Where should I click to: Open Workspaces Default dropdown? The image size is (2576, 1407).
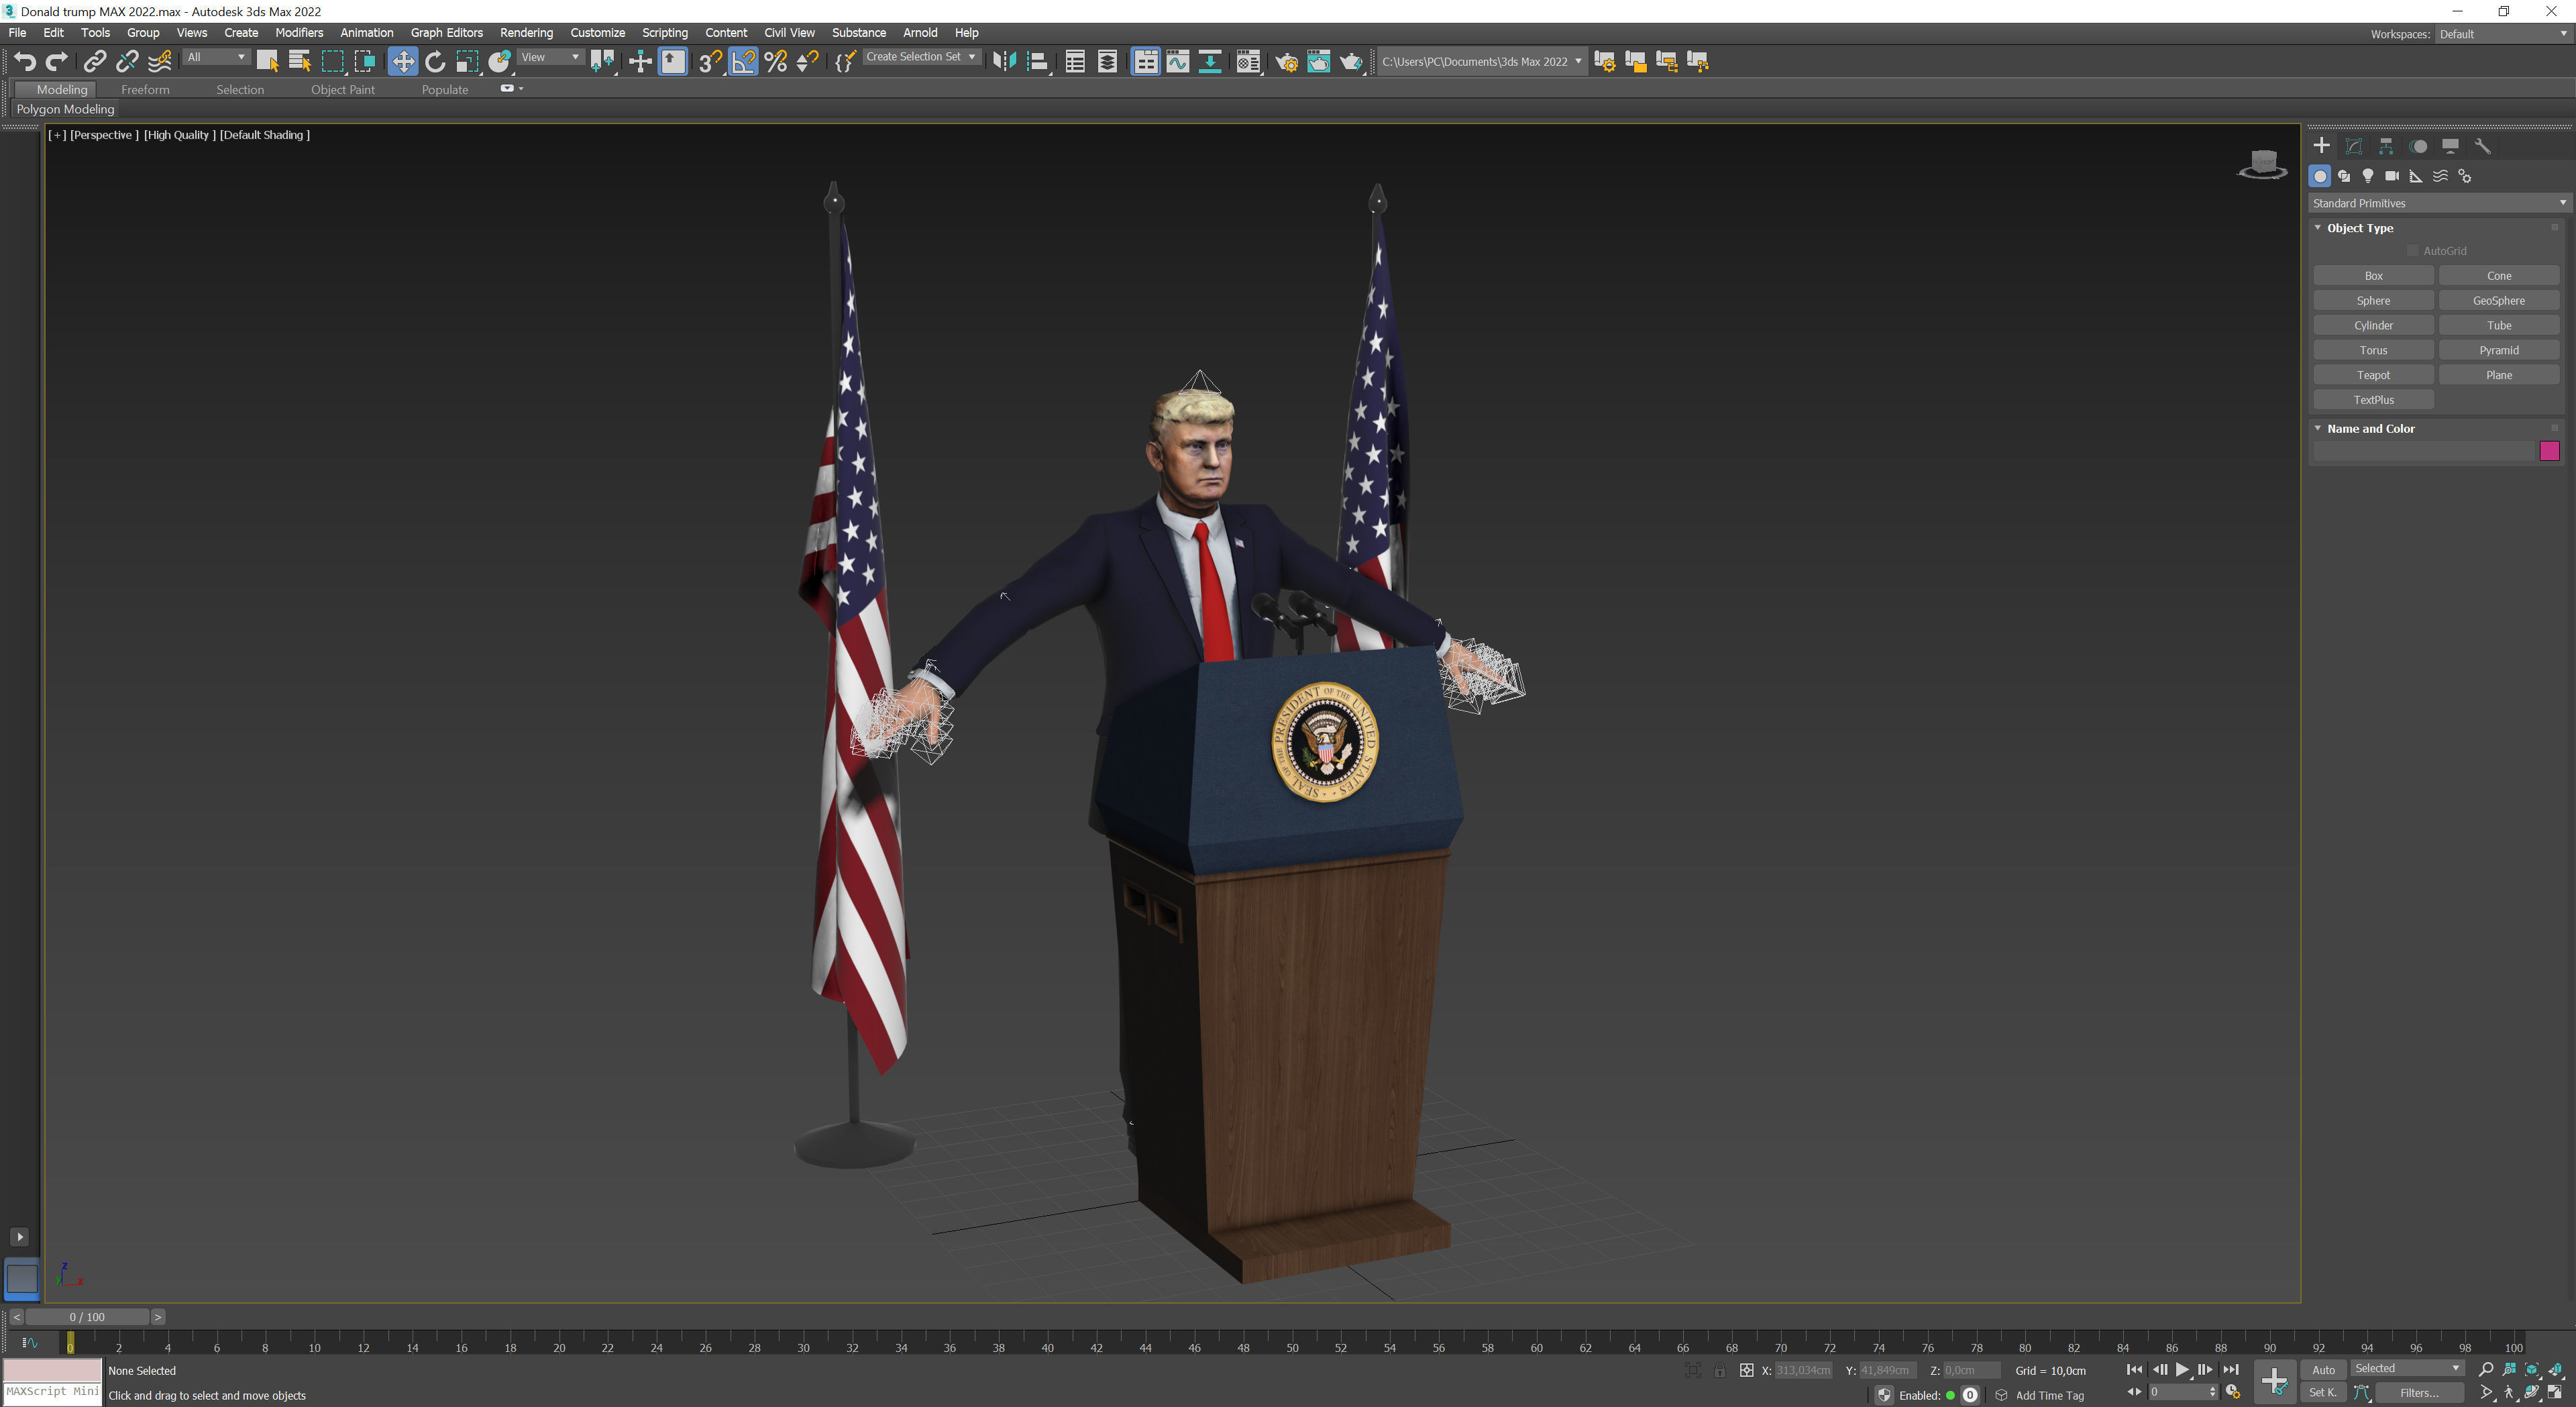(2502, 34)
